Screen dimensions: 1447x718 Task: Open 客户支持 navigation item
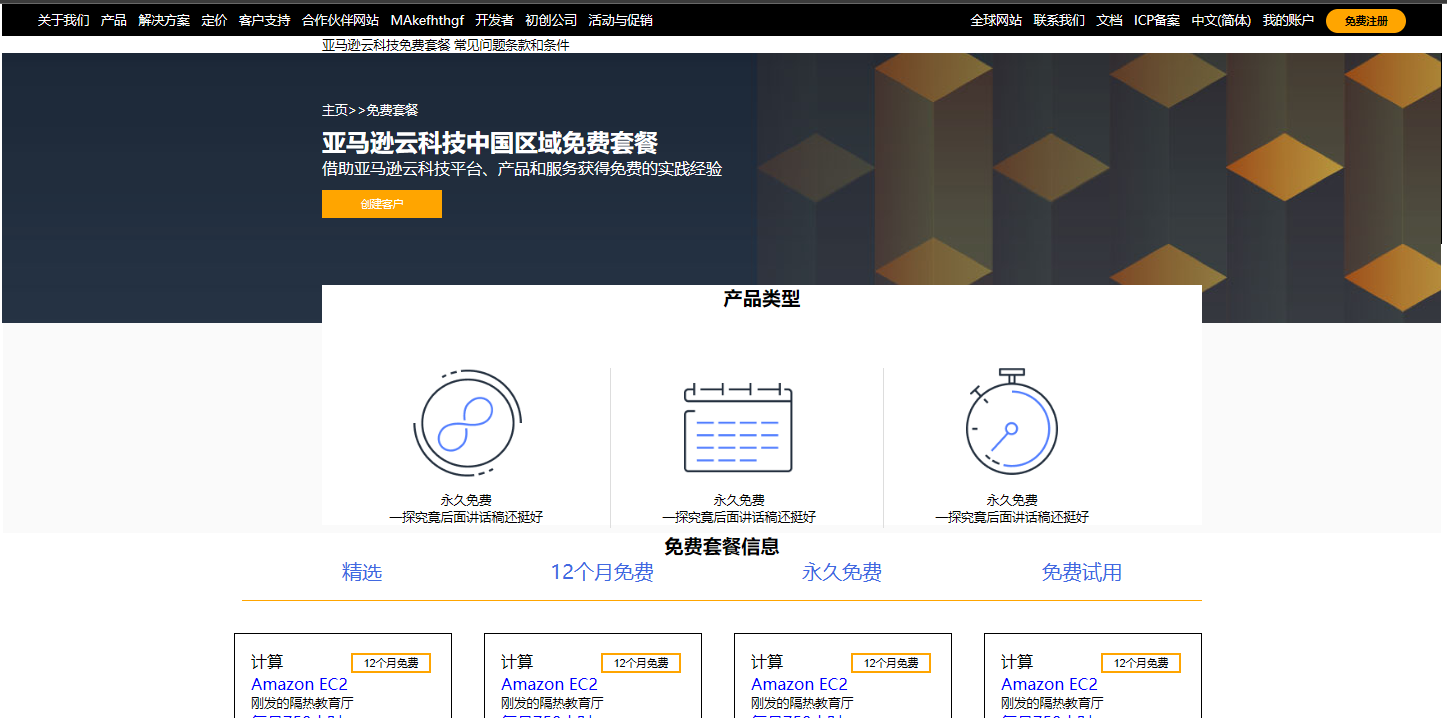coord(264,20)
